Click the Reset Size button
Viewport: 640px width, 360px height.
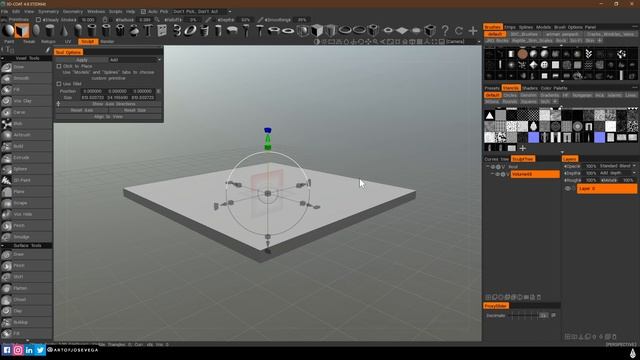[135, 110]
